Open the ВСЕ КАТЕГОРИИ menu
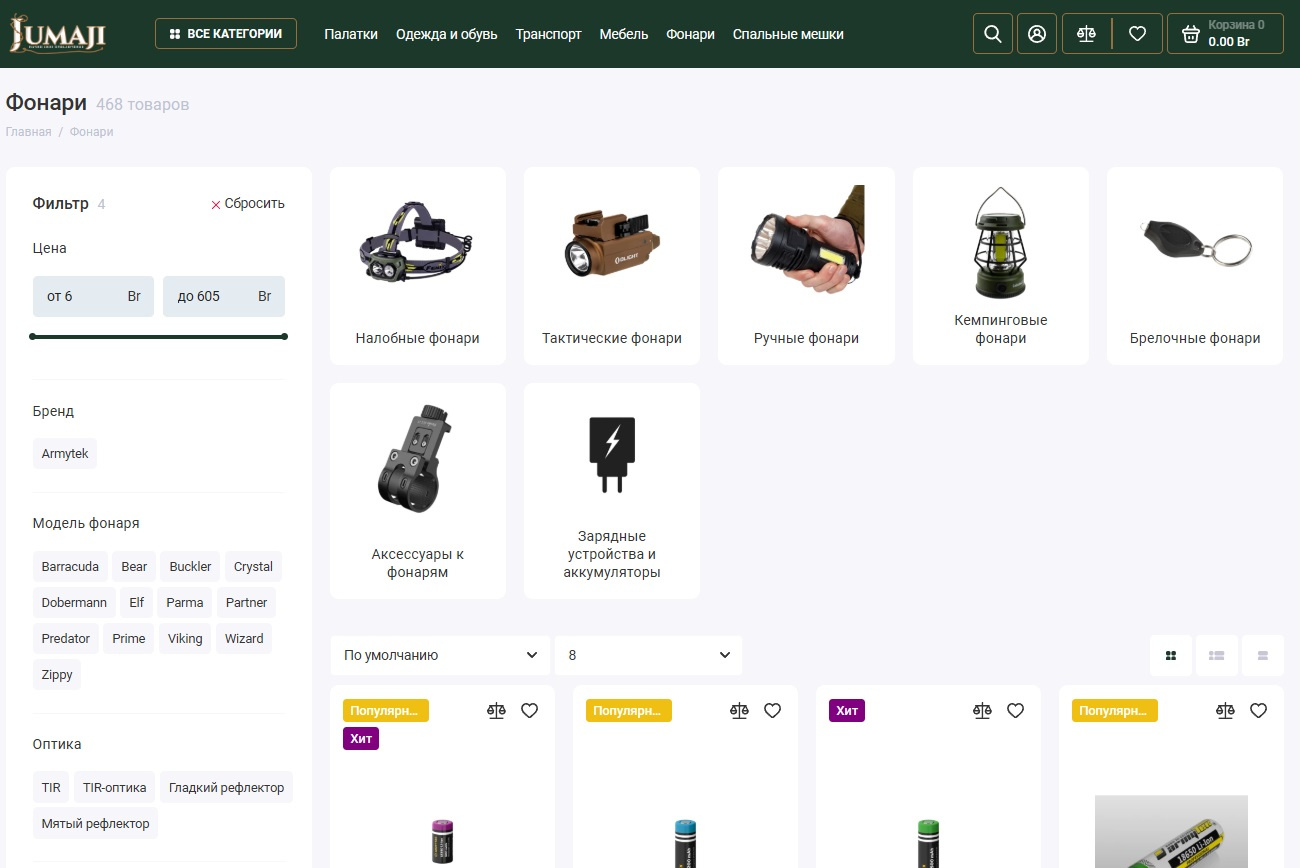The width and height of the screenshot is (1300, 868). pyautogui.click(x=226, y=34)
